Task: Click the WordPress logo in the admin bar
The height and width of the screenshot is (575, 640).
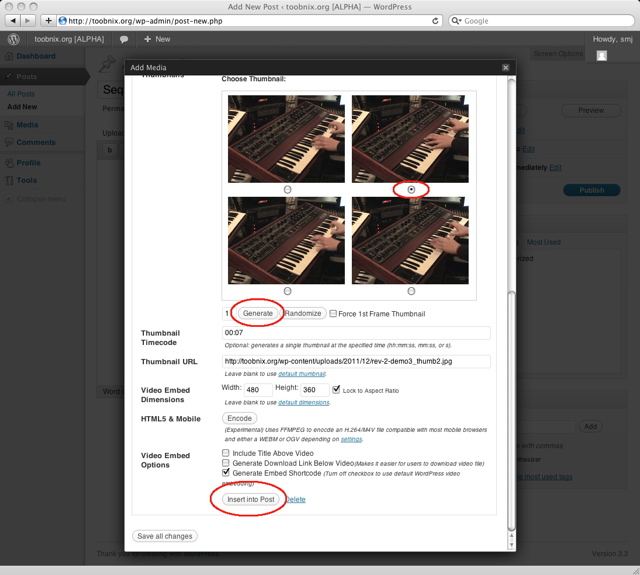Action: (x=13, y=39)
